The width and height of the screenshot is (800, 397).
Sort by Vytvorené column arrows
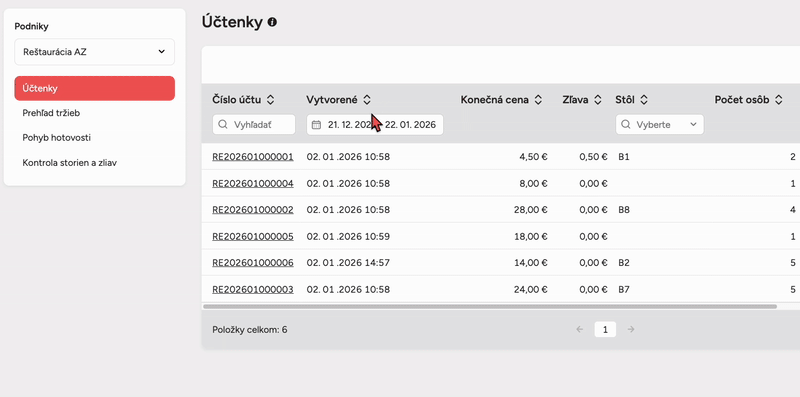(x=366, y=100)
